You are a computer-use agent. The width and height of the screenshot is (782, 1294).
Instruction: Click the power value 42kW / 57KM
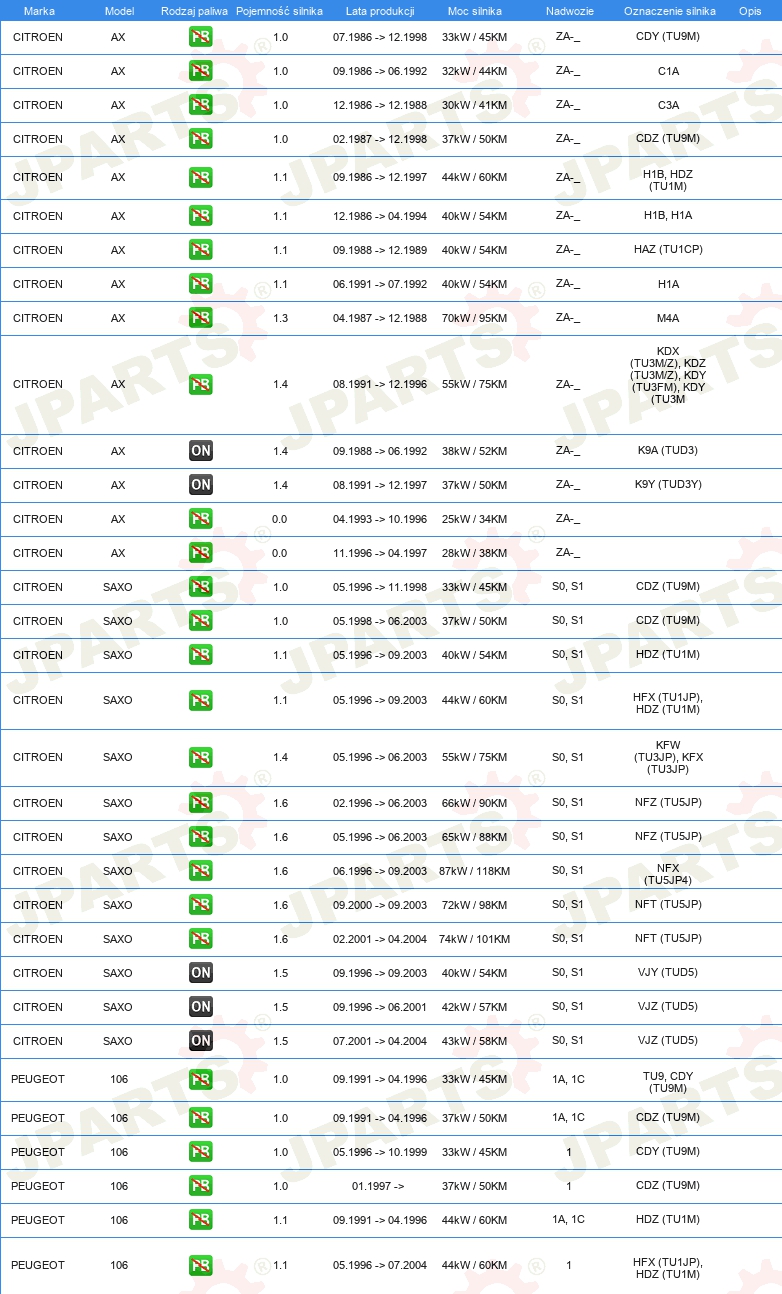(x=475, y=1008)
